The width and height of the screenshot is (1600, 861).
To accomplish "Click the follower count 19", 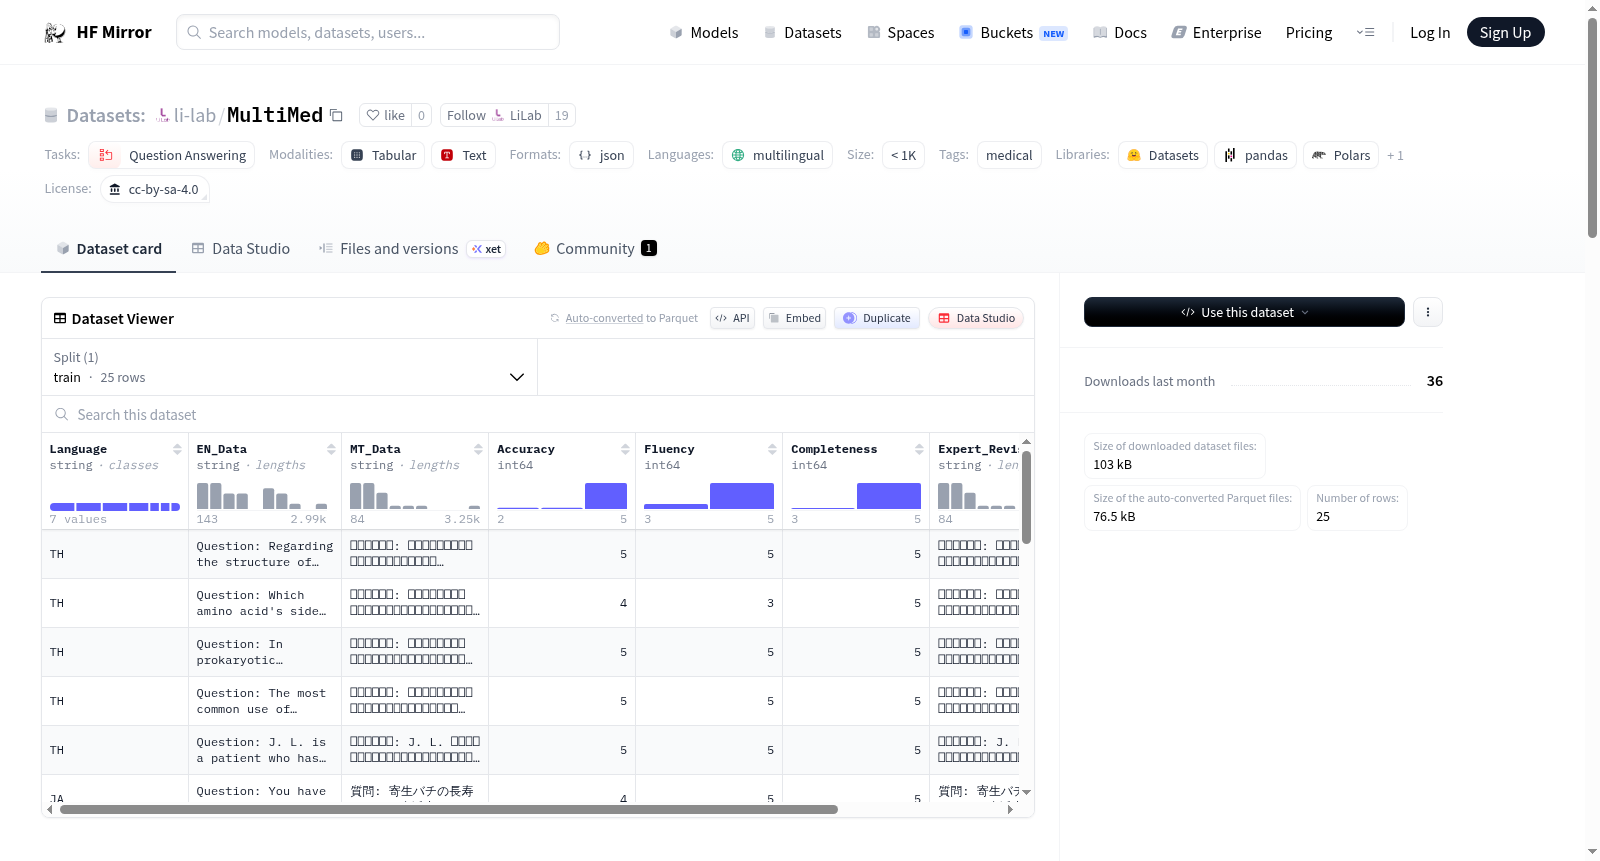I will pyautogui.click(x=562, y=115).
